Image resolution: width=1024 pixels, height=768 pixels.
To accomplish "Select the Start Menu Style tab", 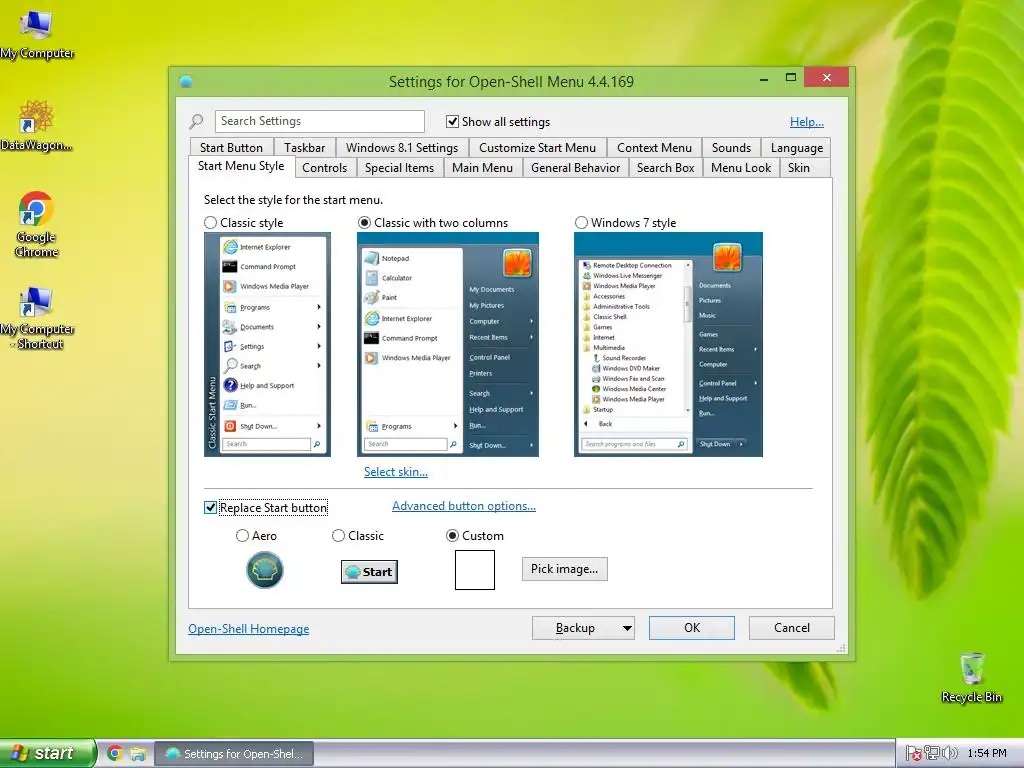I will click(x=241, y=166).
